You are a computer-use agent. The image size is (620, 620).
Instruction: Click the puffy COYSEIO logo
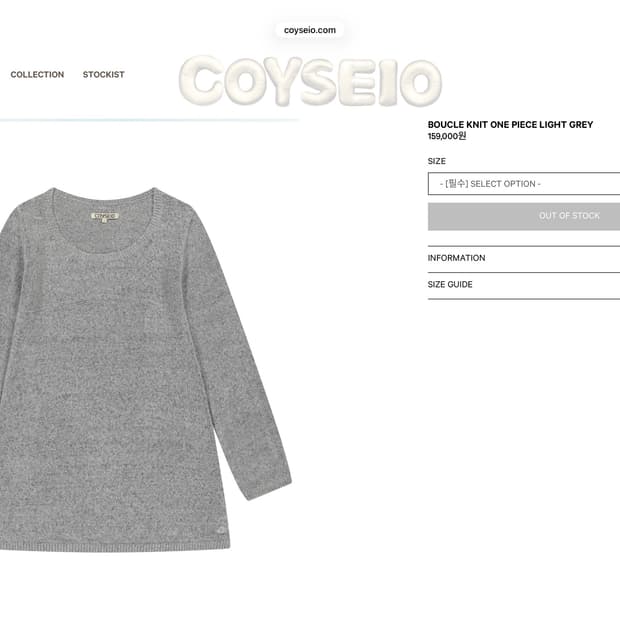310,81
